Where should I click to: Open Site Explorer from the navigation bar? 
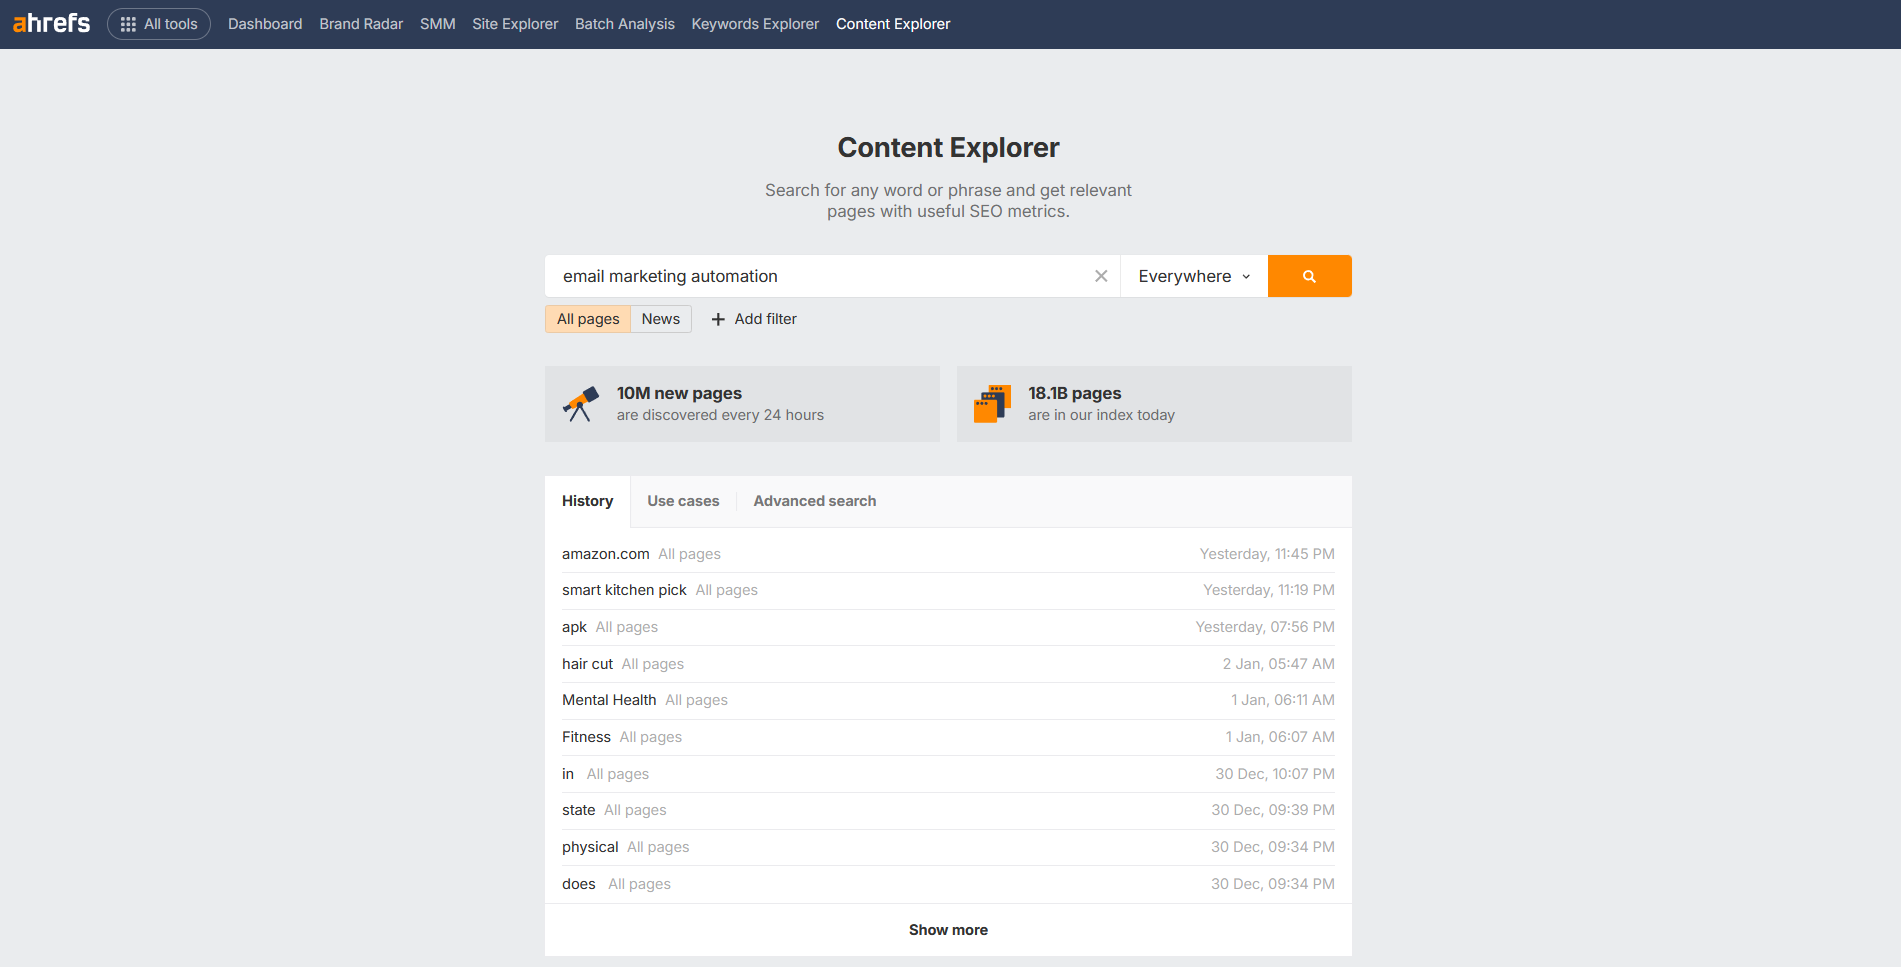[x=515, y=24]
